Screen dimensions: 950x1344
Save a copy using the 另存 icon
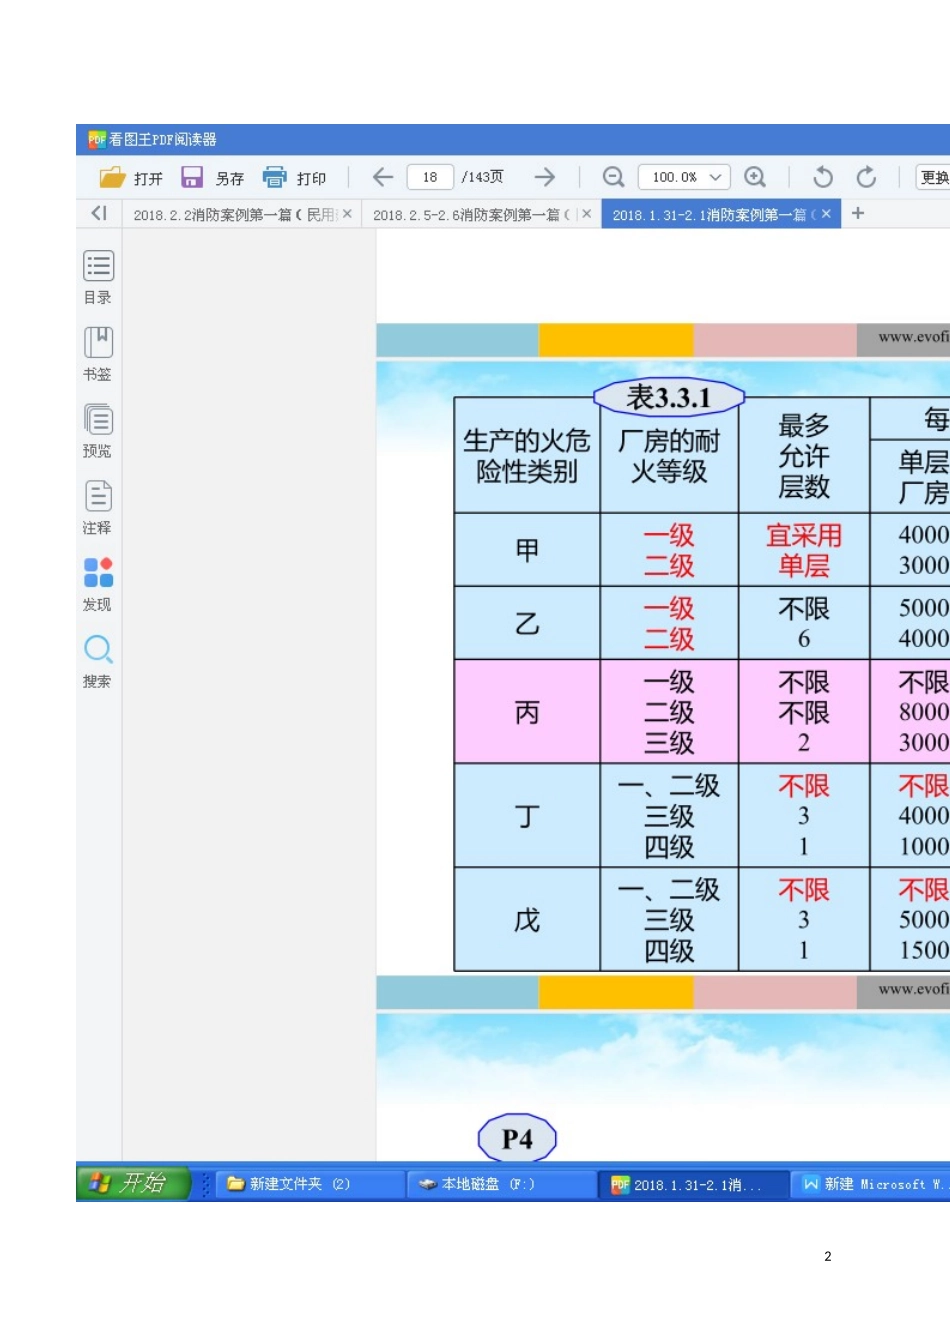[191, 177]
